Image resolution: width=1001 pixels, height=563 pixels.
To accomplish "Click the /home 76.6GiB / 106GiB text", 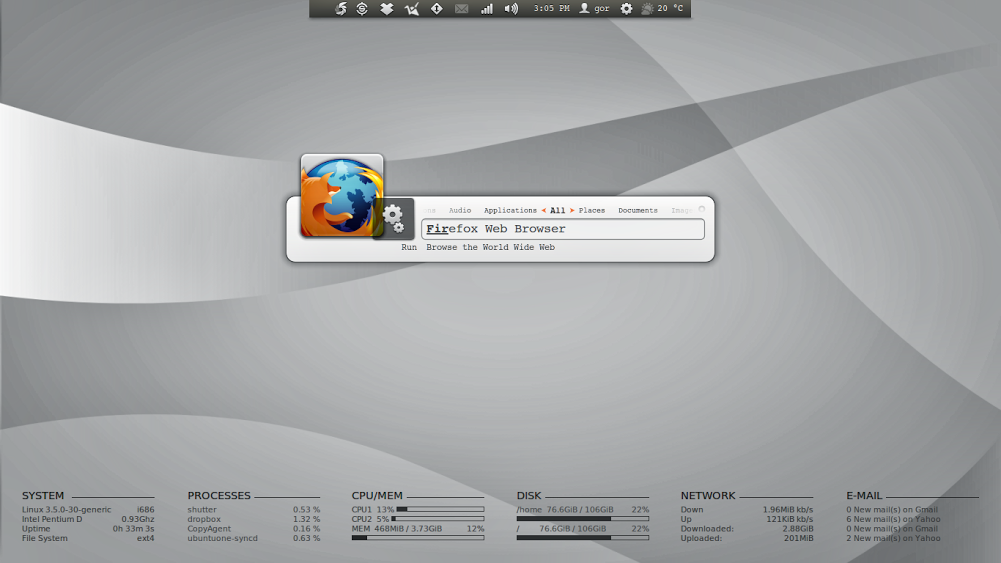I will (565, 509).
